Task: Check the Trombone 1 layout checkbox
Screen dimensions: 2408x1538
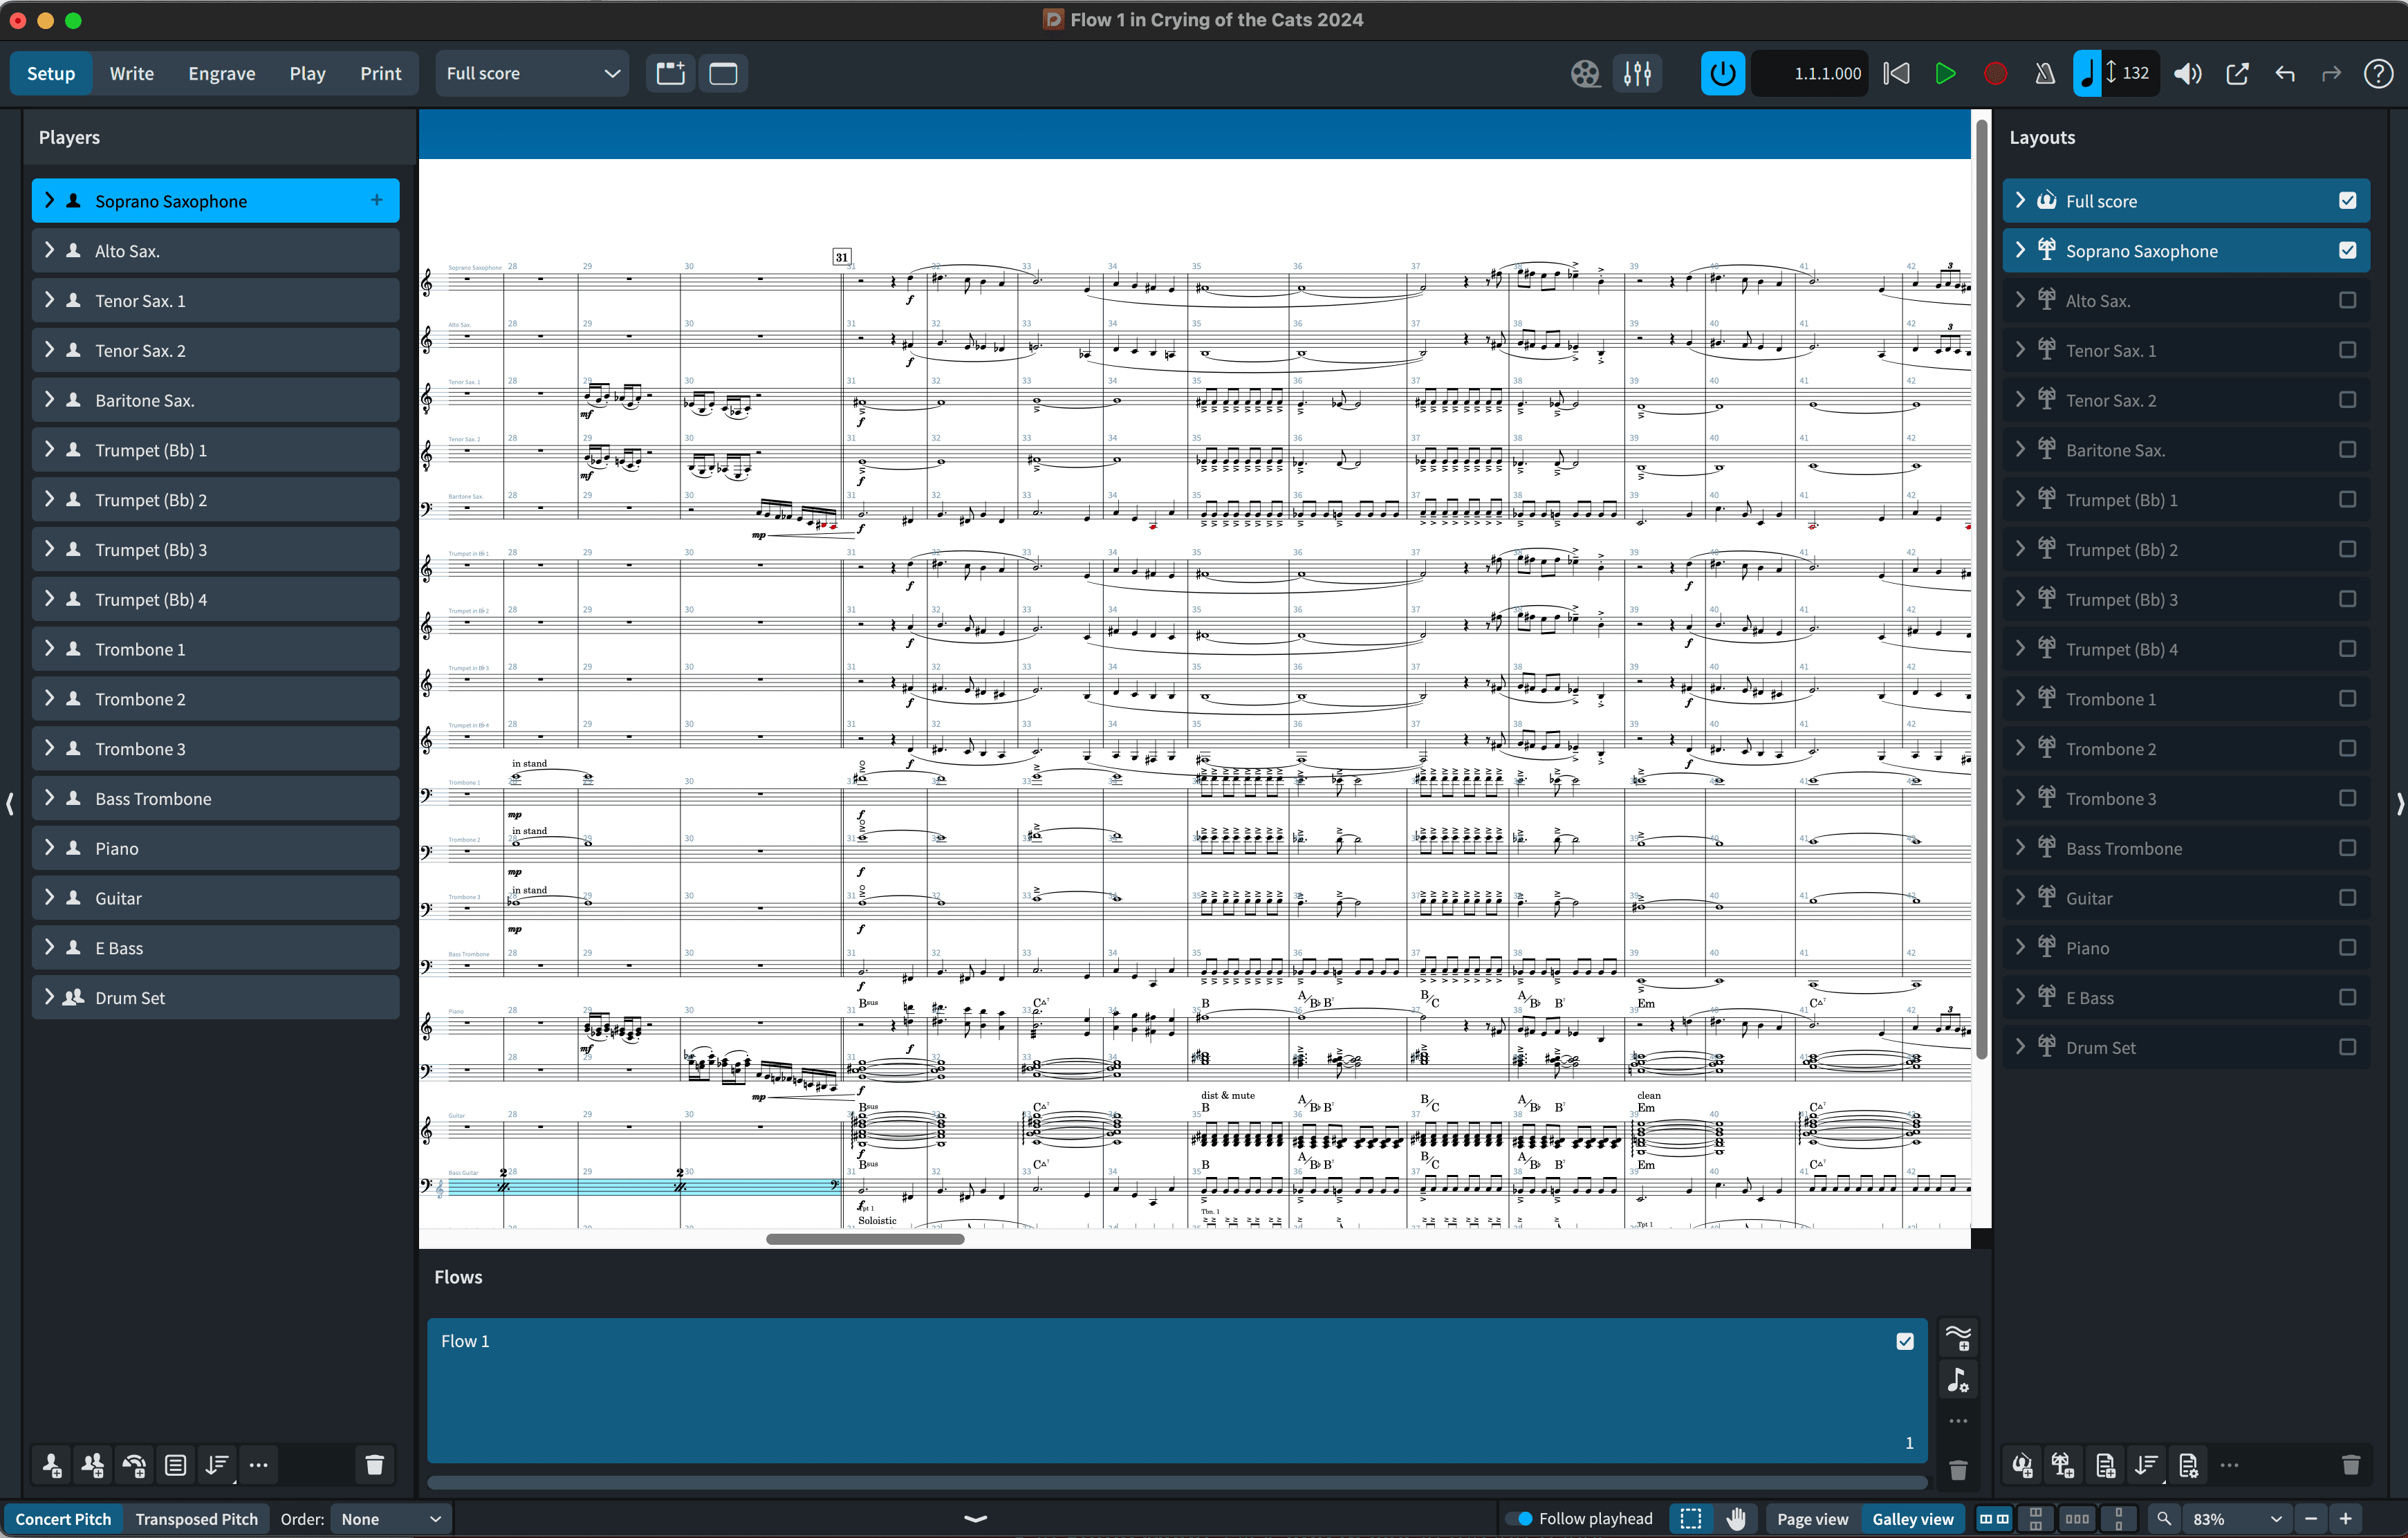Action: click(x=2348, y=699)
